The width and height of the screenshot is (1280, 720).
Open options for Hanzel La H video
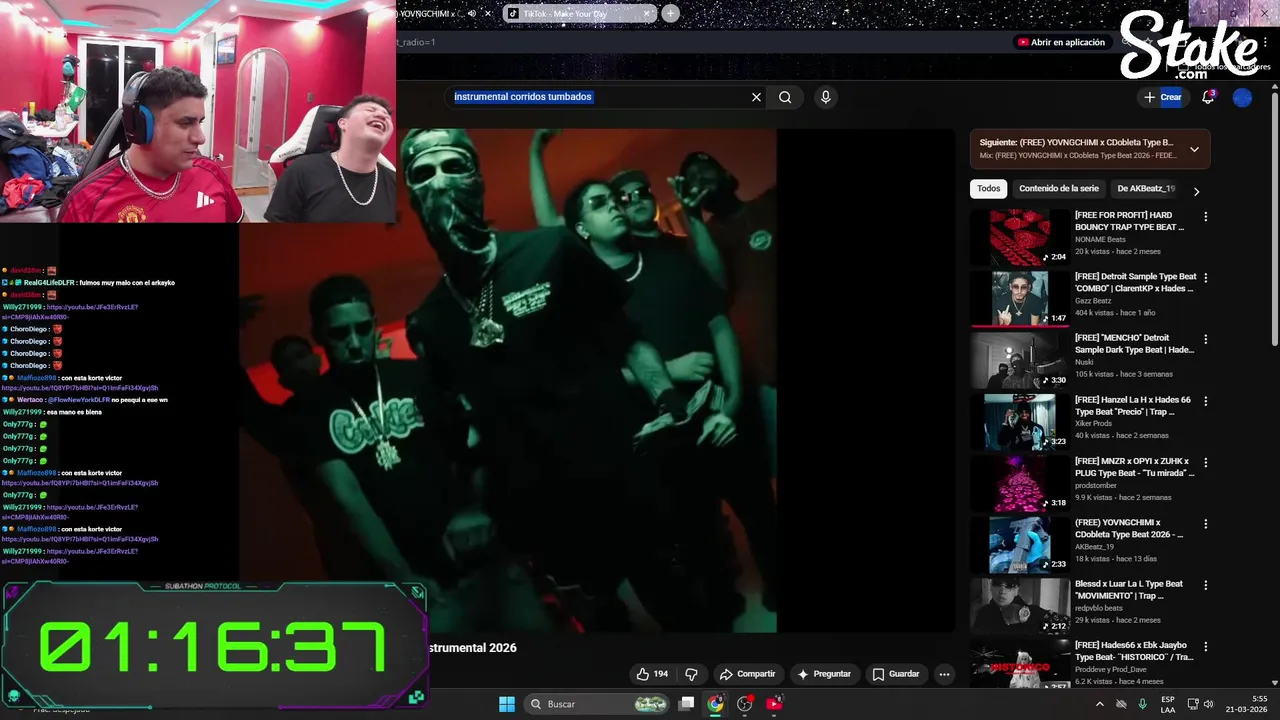click(x=1205, y=401)
